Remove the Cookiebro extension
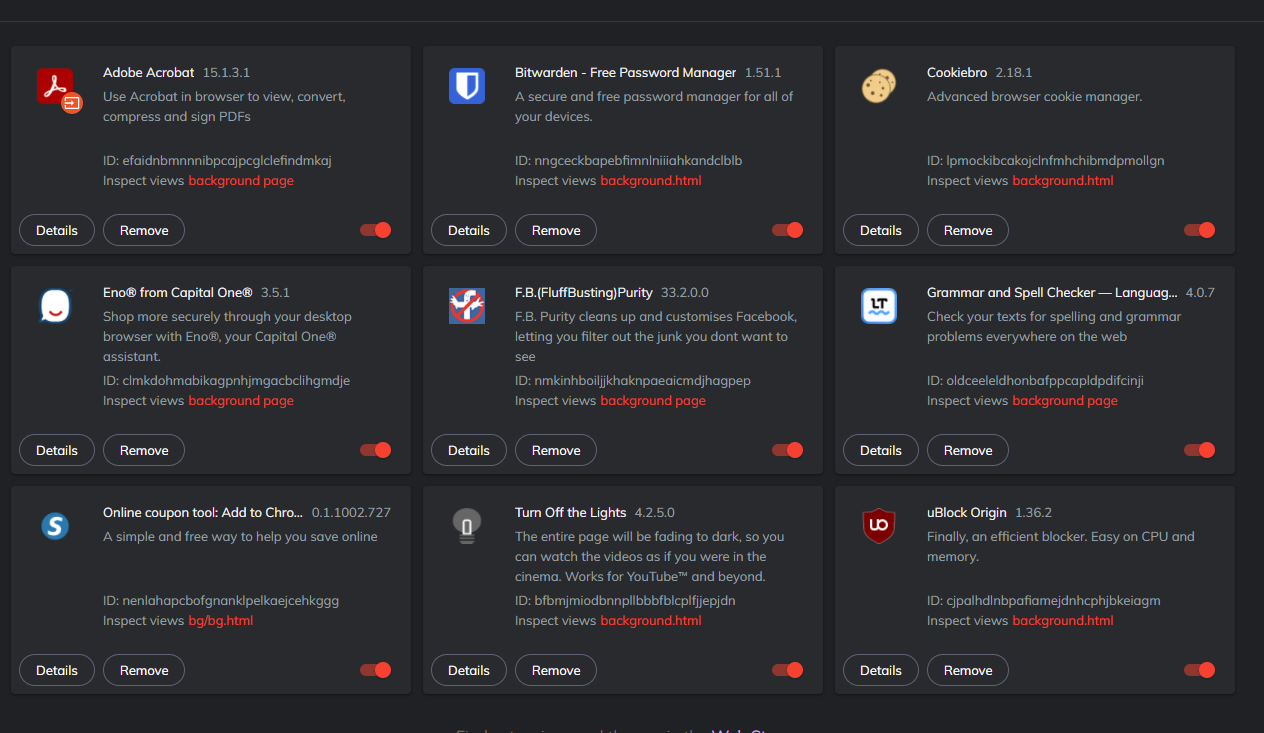The image size is (1264, 733). tap(968, 230)
